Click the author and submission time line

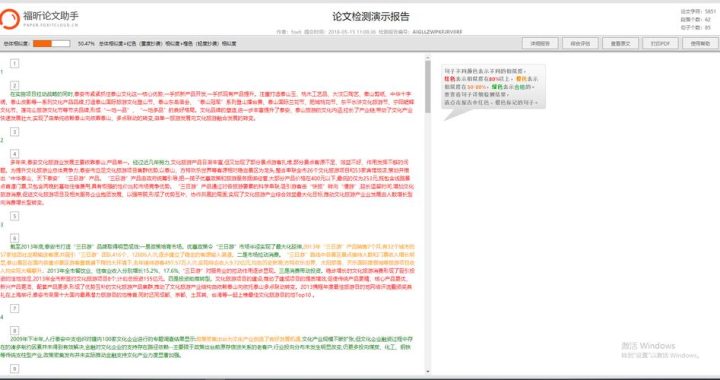tap(369, 32)
